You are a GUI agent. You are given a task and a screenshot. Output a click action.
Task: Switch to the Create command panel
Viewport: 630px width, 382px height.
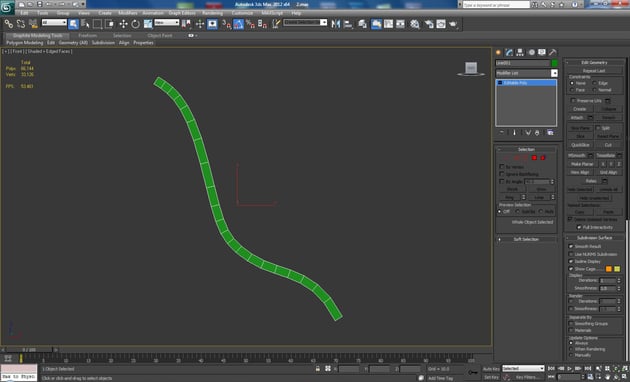(499, 52)
